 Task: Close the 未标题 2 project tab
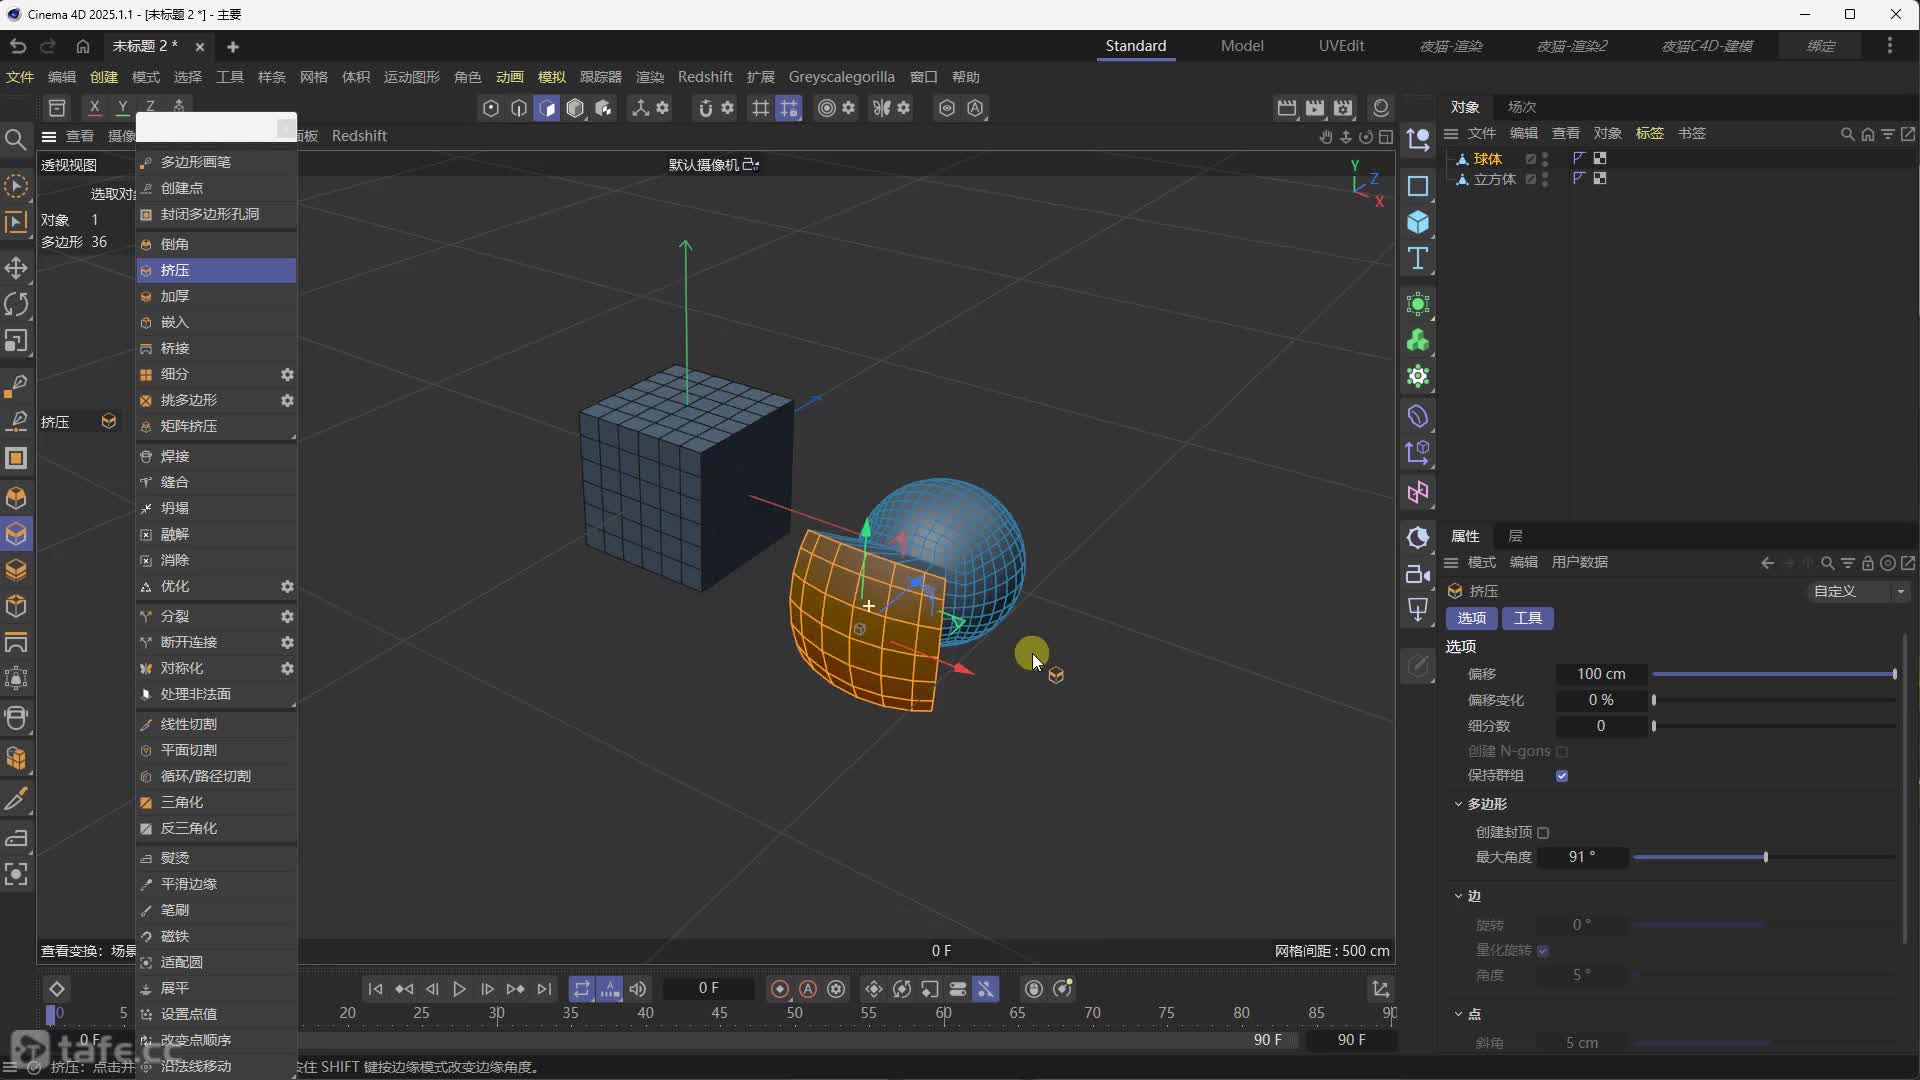click(x=200, y=47)
